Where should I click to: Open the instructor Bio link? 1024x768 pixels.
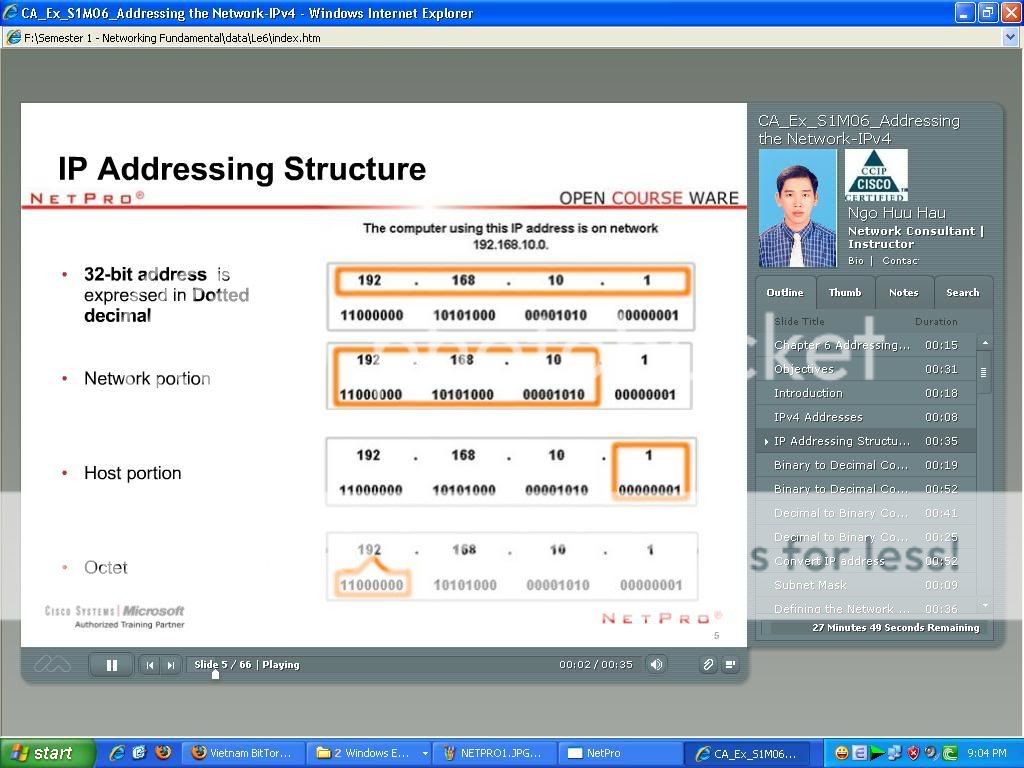tap(856, 261)
